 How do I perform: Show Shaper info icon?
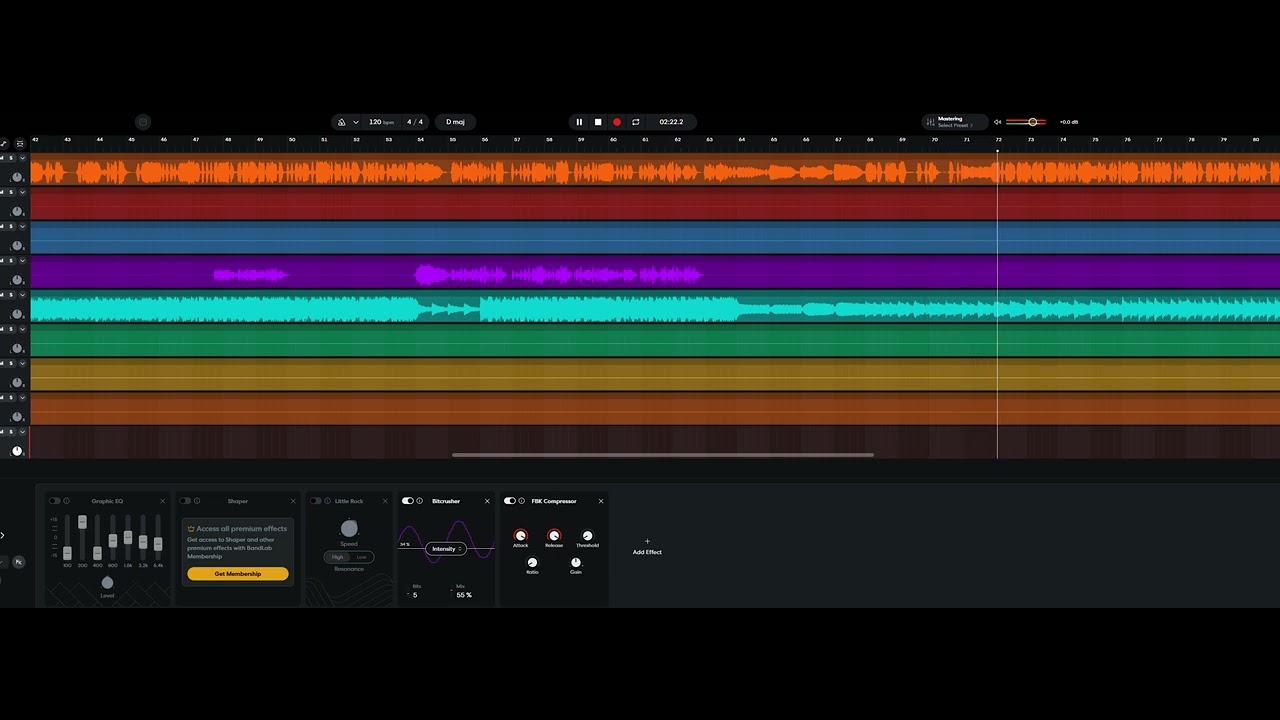point(197,501)
